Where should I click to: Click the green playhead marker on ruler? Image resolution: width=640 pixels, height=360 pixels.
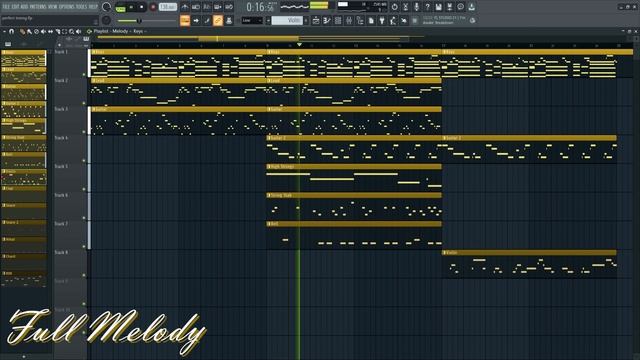pyautogui.click(x=299, y=44)
